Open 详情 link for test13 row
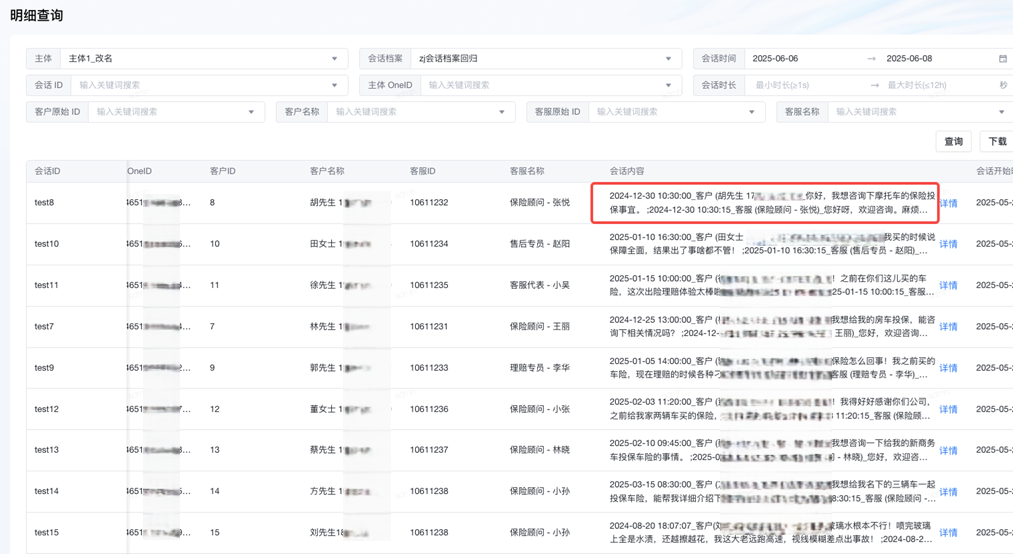The height and width of the screenshot is (558, 1024). click(948, 451)
